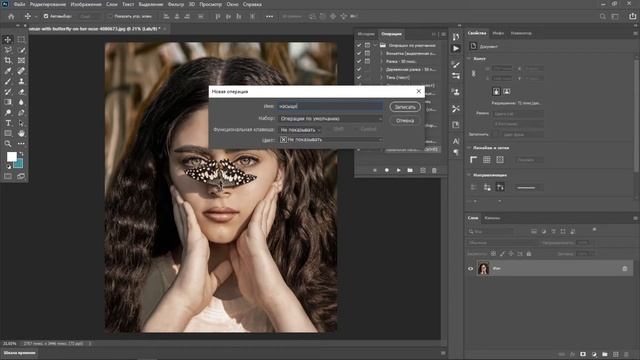The width and height of the screenshot is (640, 360).
Task: Click the search icon at top right
Action: 603,16
